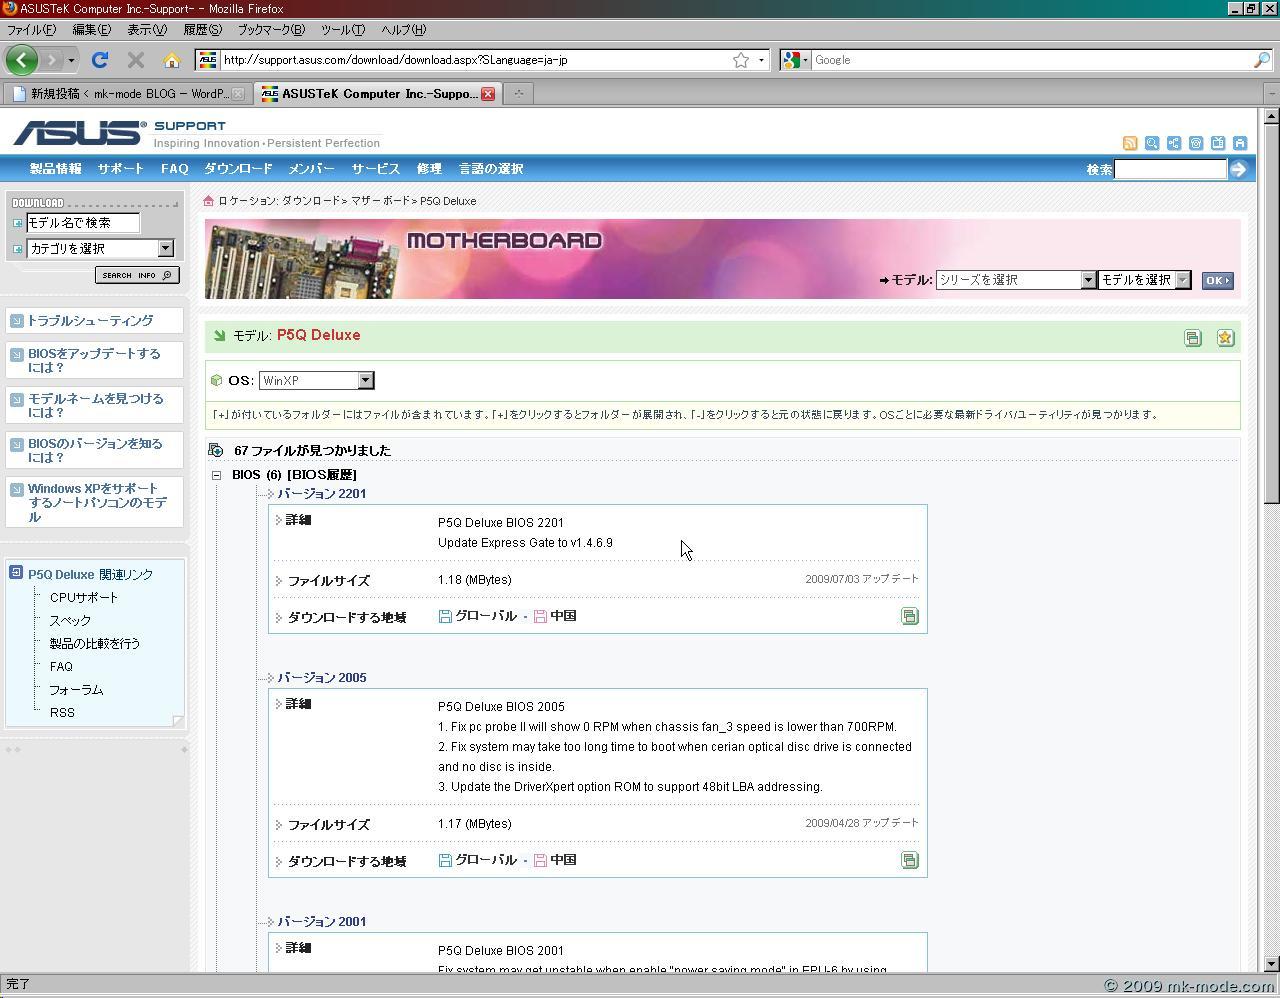The image size is (1280, 998).
Task: Click the vertical page scrollbar track
Action: [x=1271, y=700]
